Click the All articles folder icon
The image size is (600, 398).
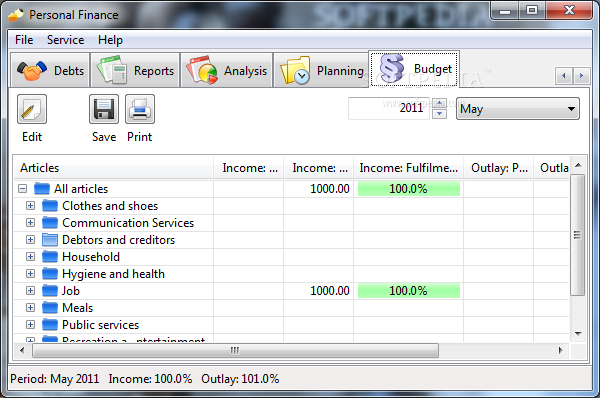point(42,189)
